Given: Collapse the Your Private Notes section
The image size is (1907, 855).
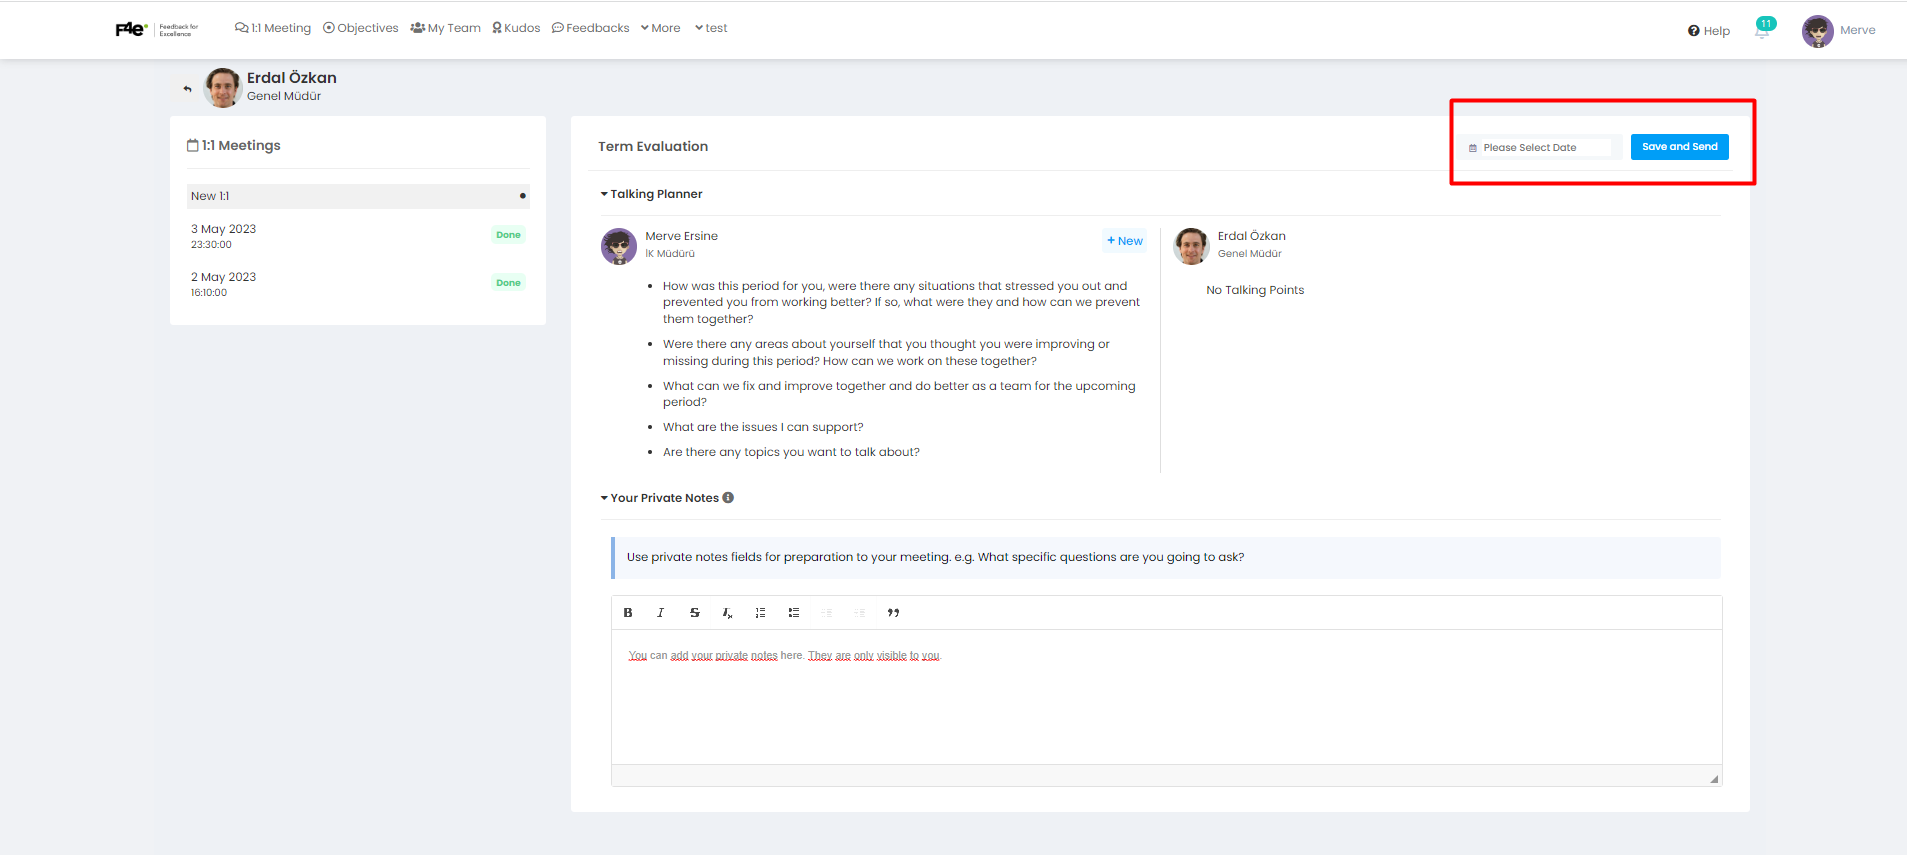Looking at the screenshot, I should [x=660, y=498].
